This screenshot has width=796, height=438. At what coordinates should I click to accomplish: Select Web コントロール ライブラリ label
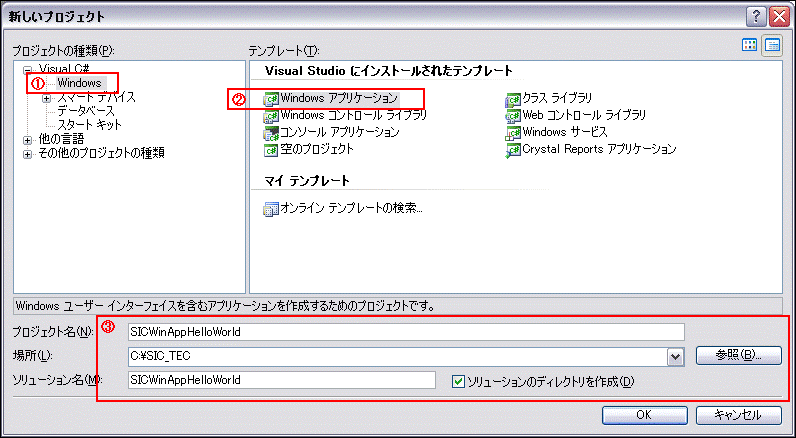tap(584, 115)
